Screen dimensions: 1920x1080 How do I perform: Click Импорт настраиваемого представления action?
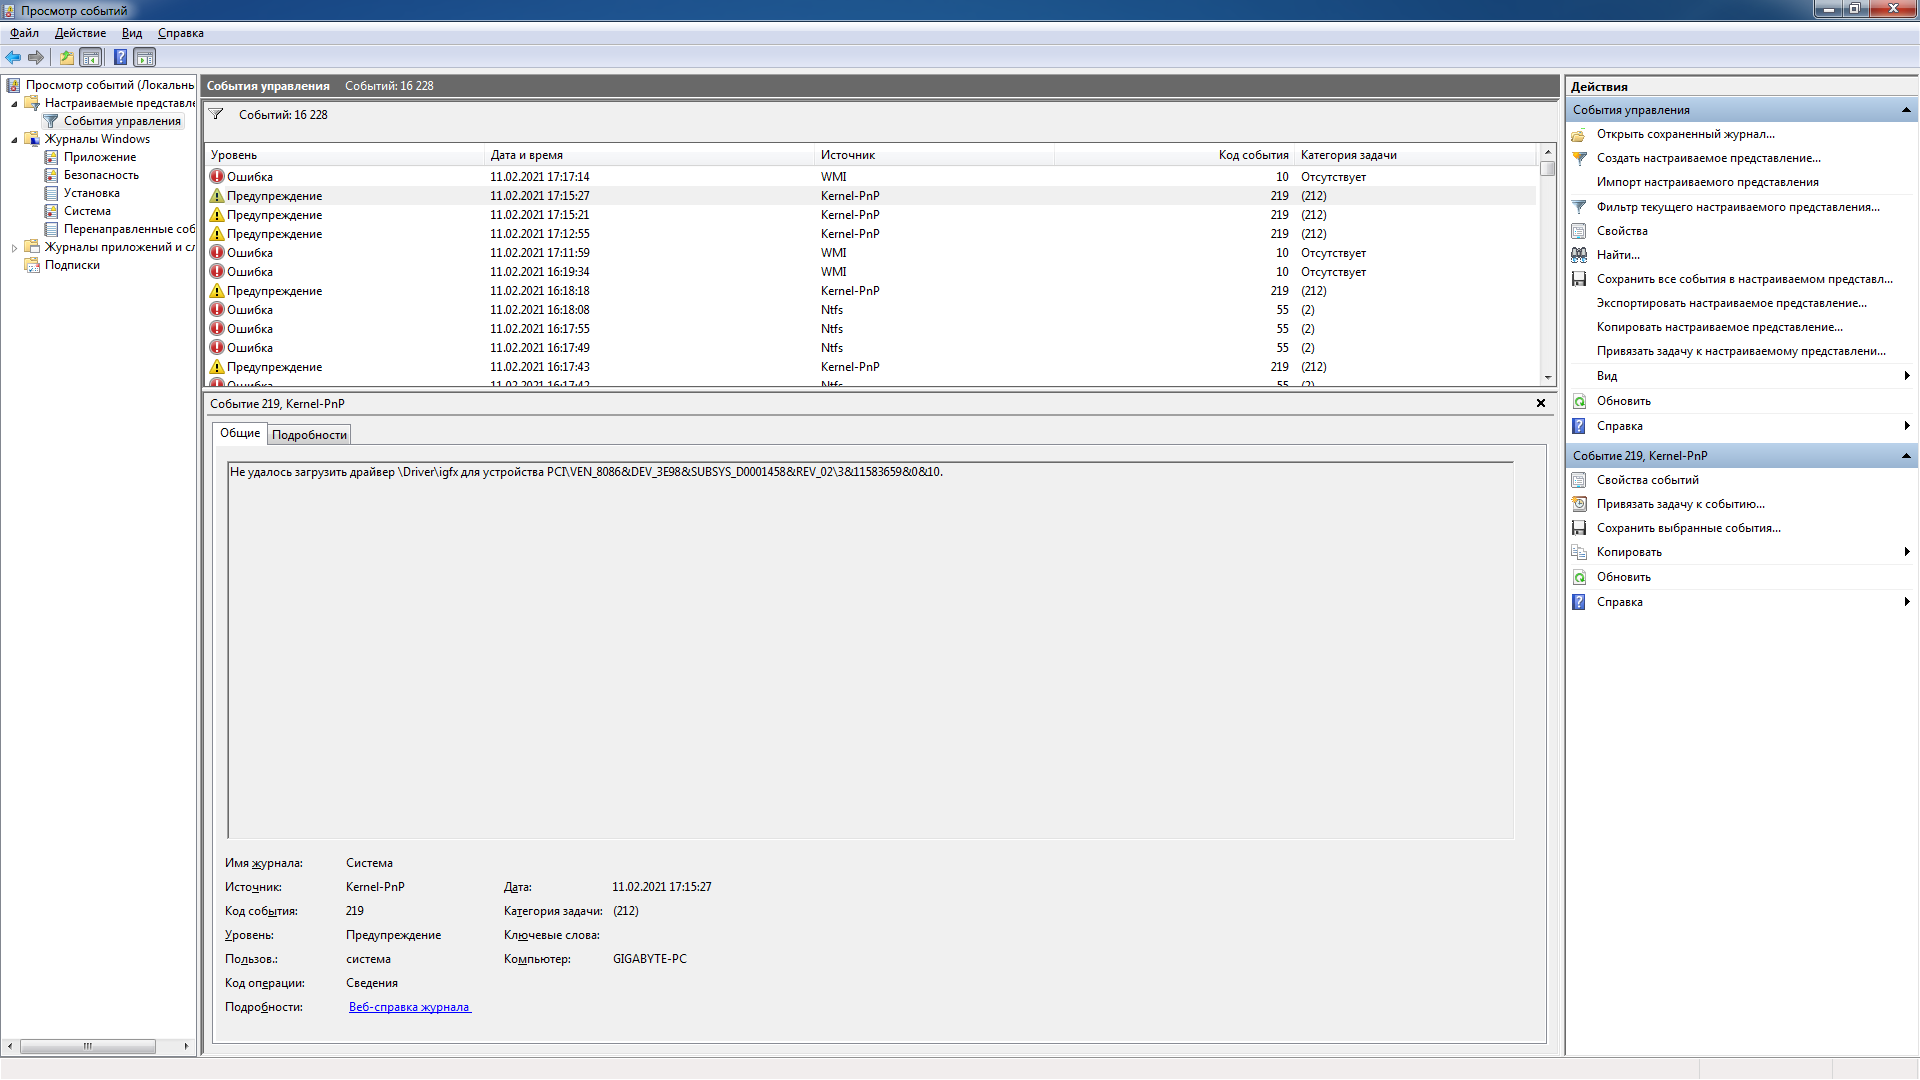point(1707,182)
